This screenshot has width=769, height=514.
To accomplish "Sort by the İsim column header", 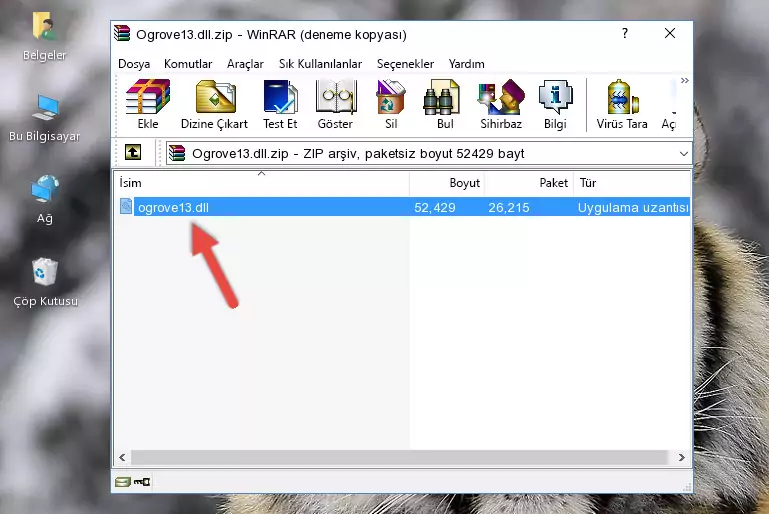I will coord(262,183).
